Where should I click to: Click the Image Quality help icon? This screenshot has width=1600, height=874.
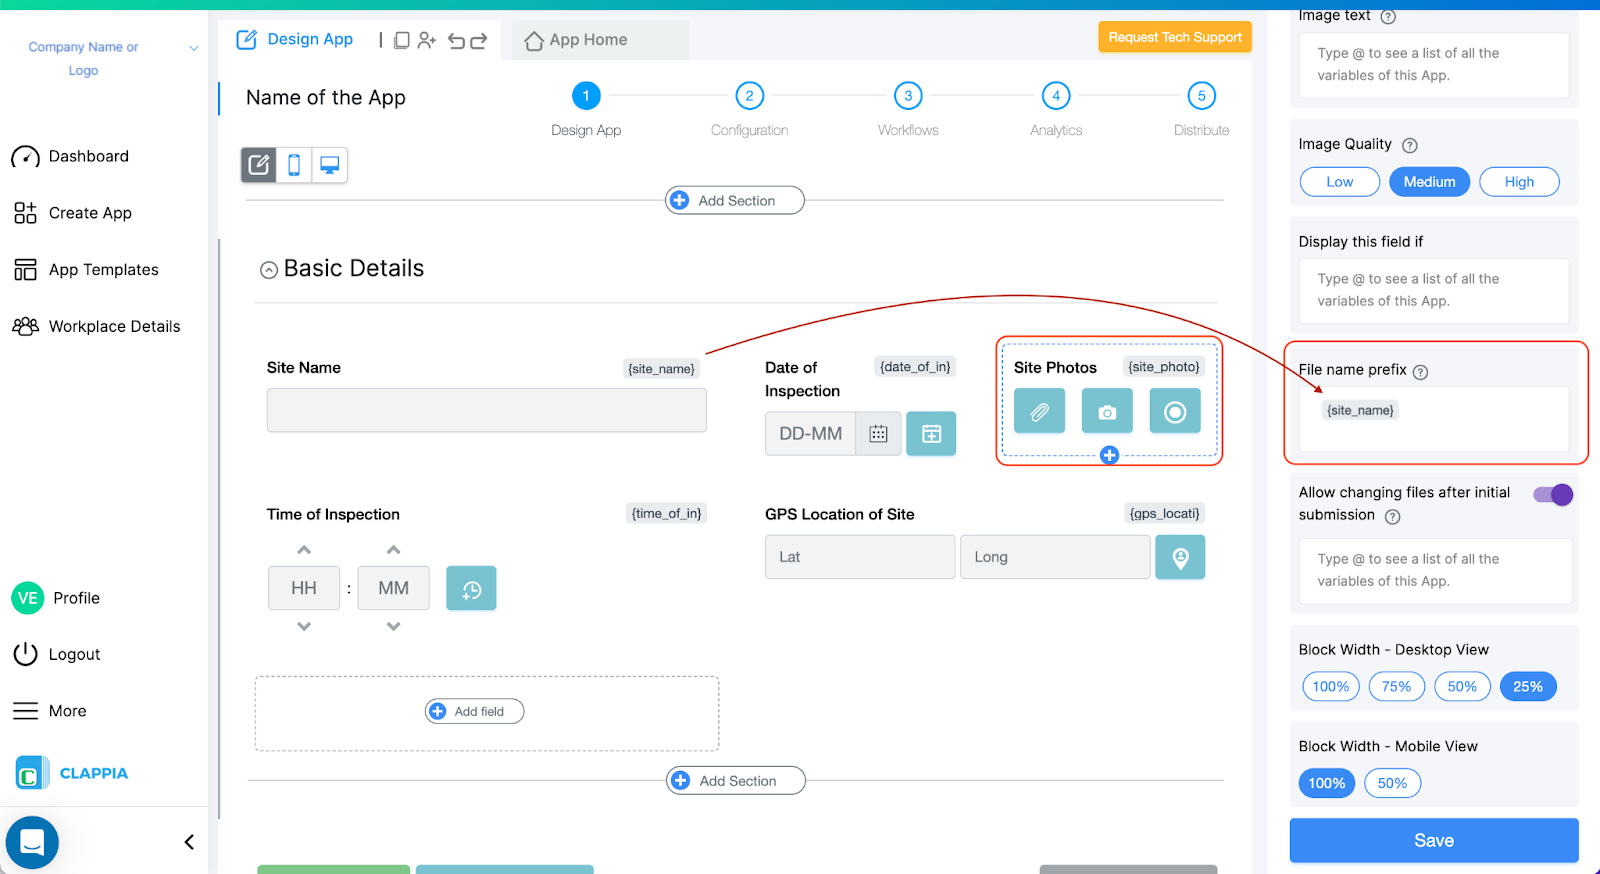pos(1410,145)
